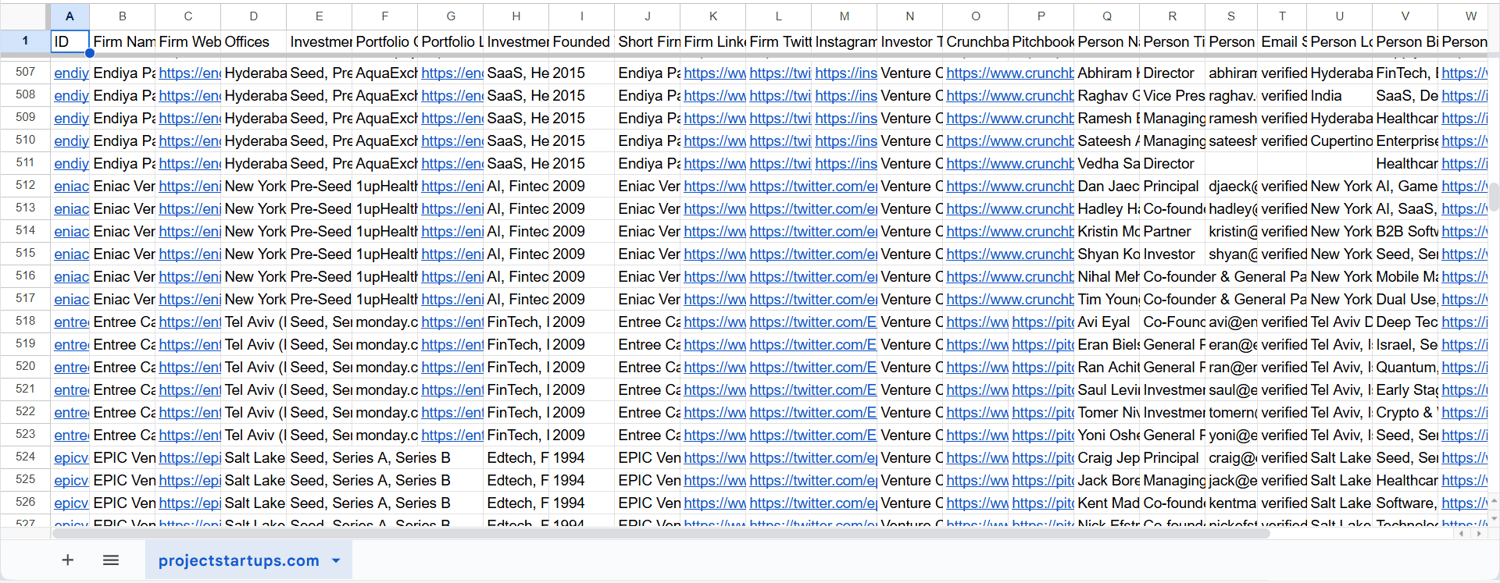The width and height of the screenshot is (1500, 583).
Task: Select row header 515
Action: tap(25, 254)
